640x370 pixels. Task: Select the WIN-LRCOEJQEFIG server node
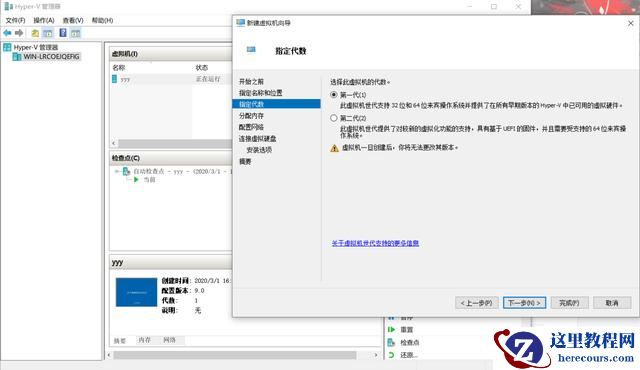51,56
